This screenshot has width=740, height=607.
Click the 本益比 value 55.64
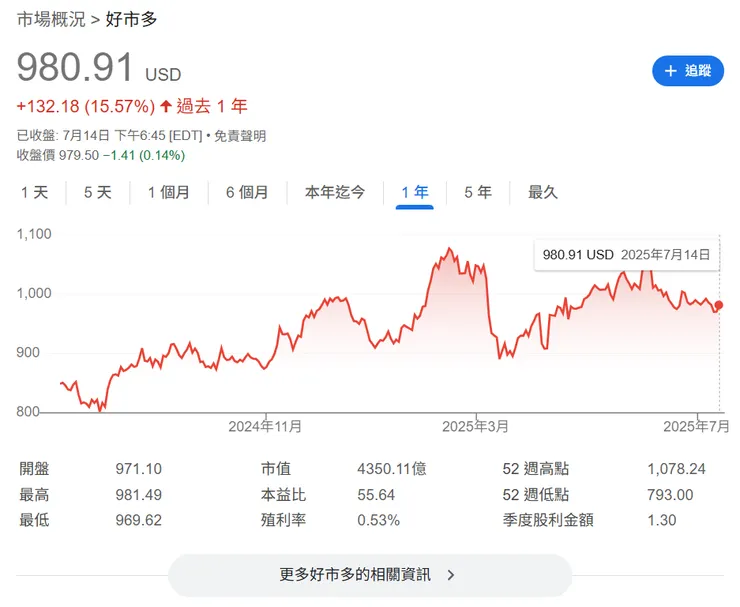click(376, 495)
